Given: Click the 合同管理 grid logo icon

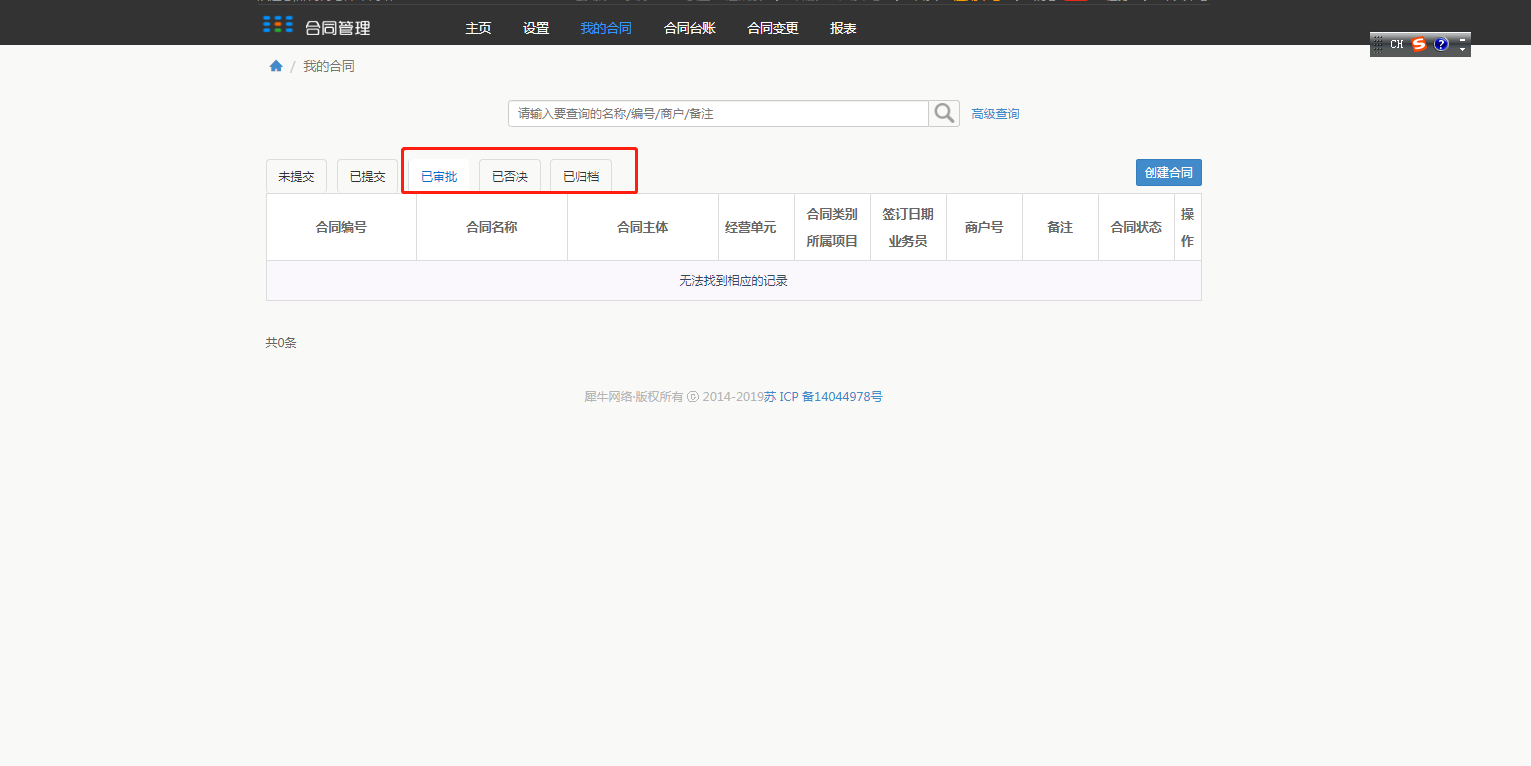Looking at the screenshot, I should [x=278, y=24].
